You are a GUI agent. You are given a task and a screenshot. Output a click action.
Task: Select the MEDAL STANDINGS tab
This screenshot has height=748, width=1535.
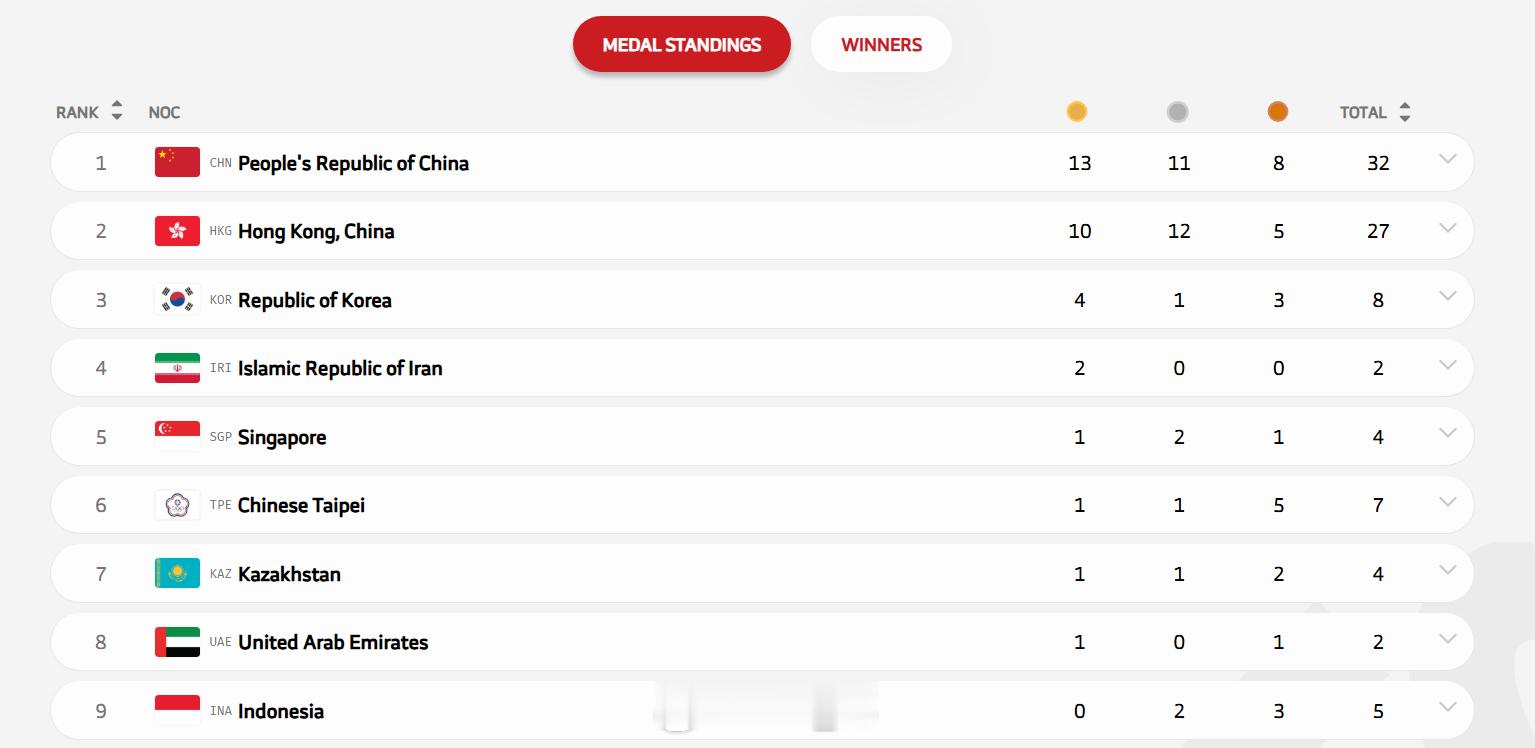pos(682,44)
